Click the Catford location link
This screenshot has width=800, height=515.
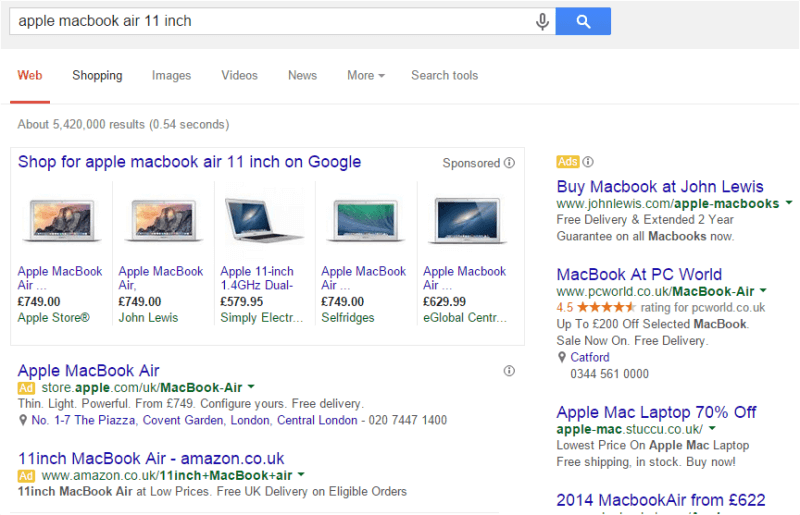point(590,357)
